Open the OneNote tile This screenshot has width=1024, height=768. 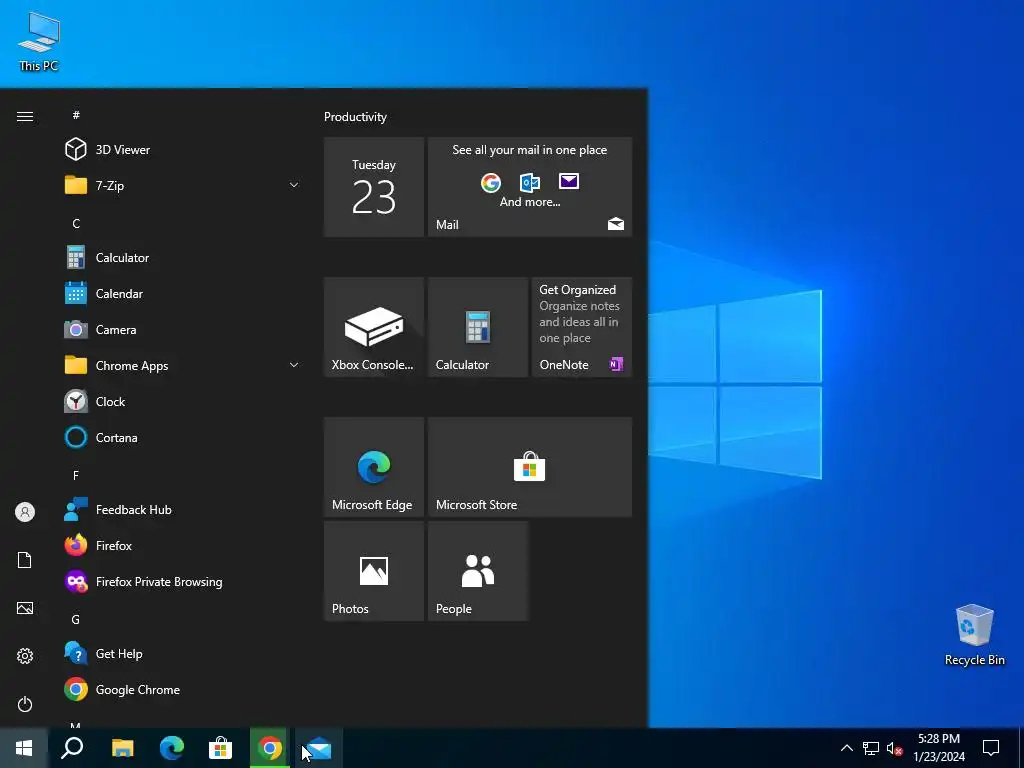pos(582,327)
